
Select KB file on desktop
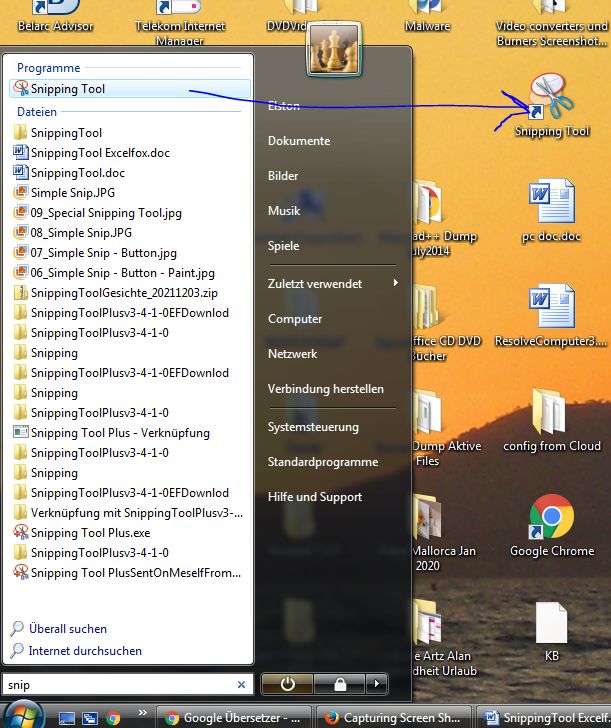(552, 630)
